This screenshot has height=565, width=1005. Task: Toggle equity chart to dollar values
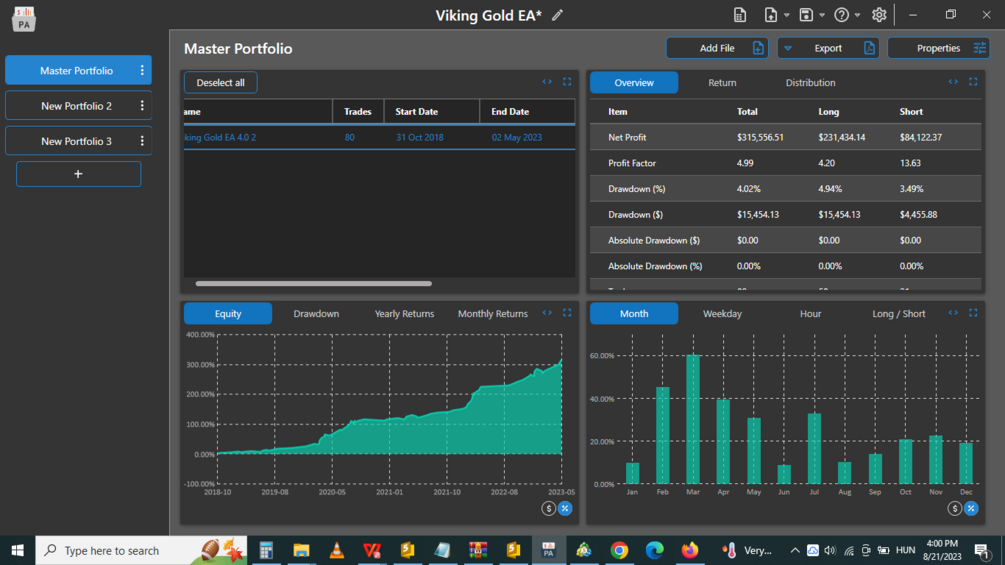click(x=549, y=509)
